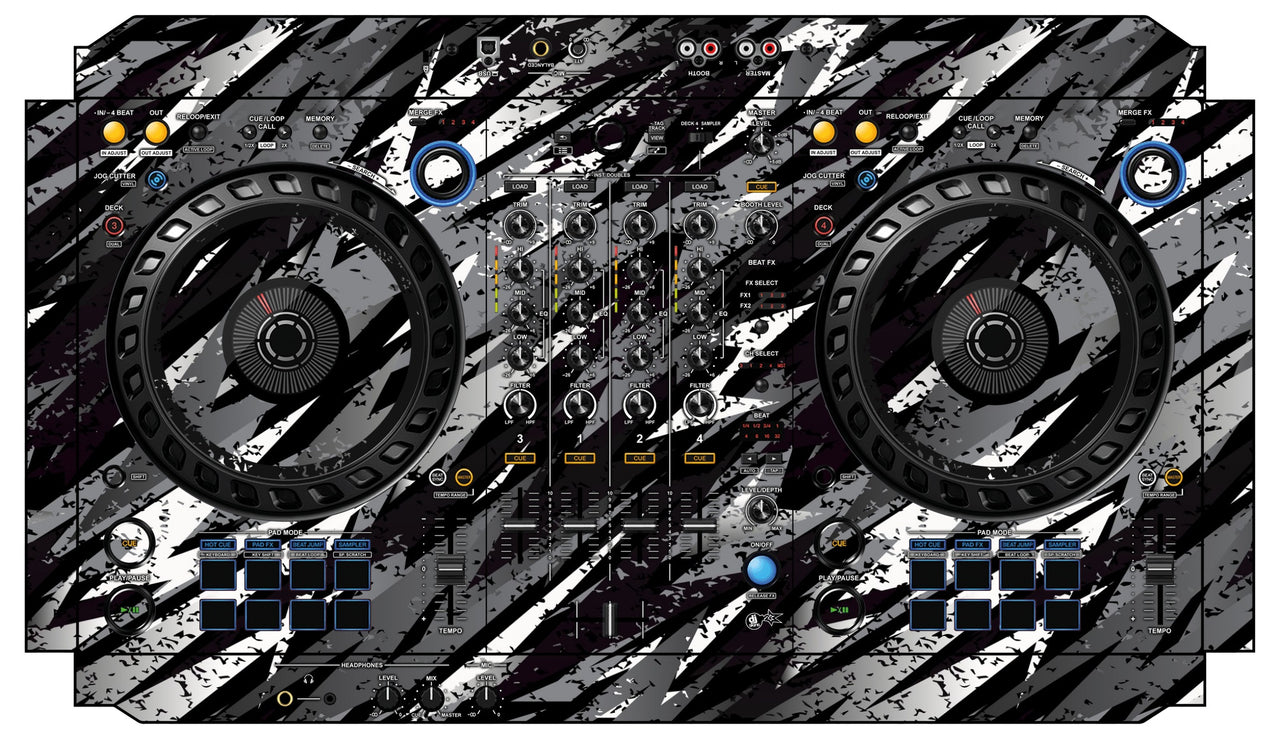The height and width of the screenshot is (739, 1280).
Task: Step the BEAT left-arrow selector down
Action: click(749, 457)
